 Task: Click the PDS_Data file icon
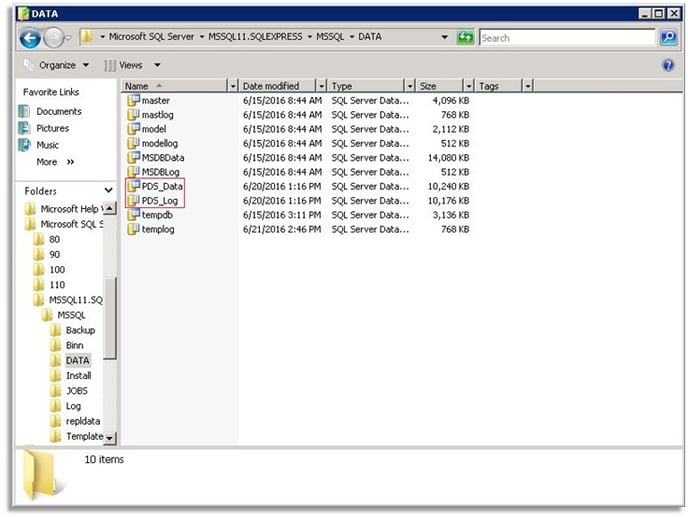133,186
